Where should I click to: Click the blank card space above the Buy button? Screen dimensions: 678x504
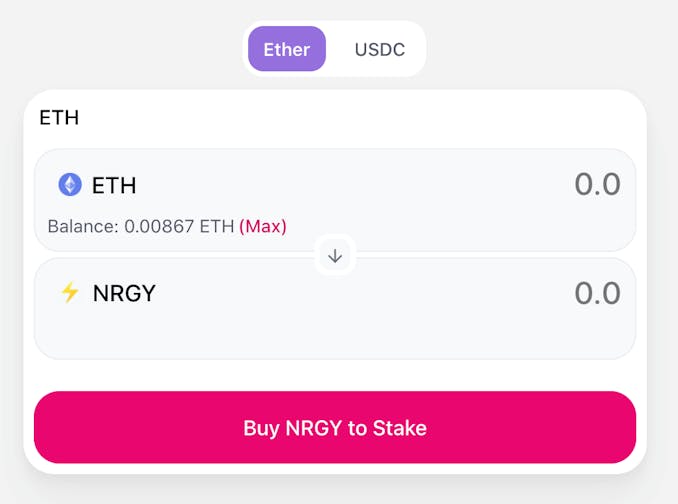tap(335, 375)
